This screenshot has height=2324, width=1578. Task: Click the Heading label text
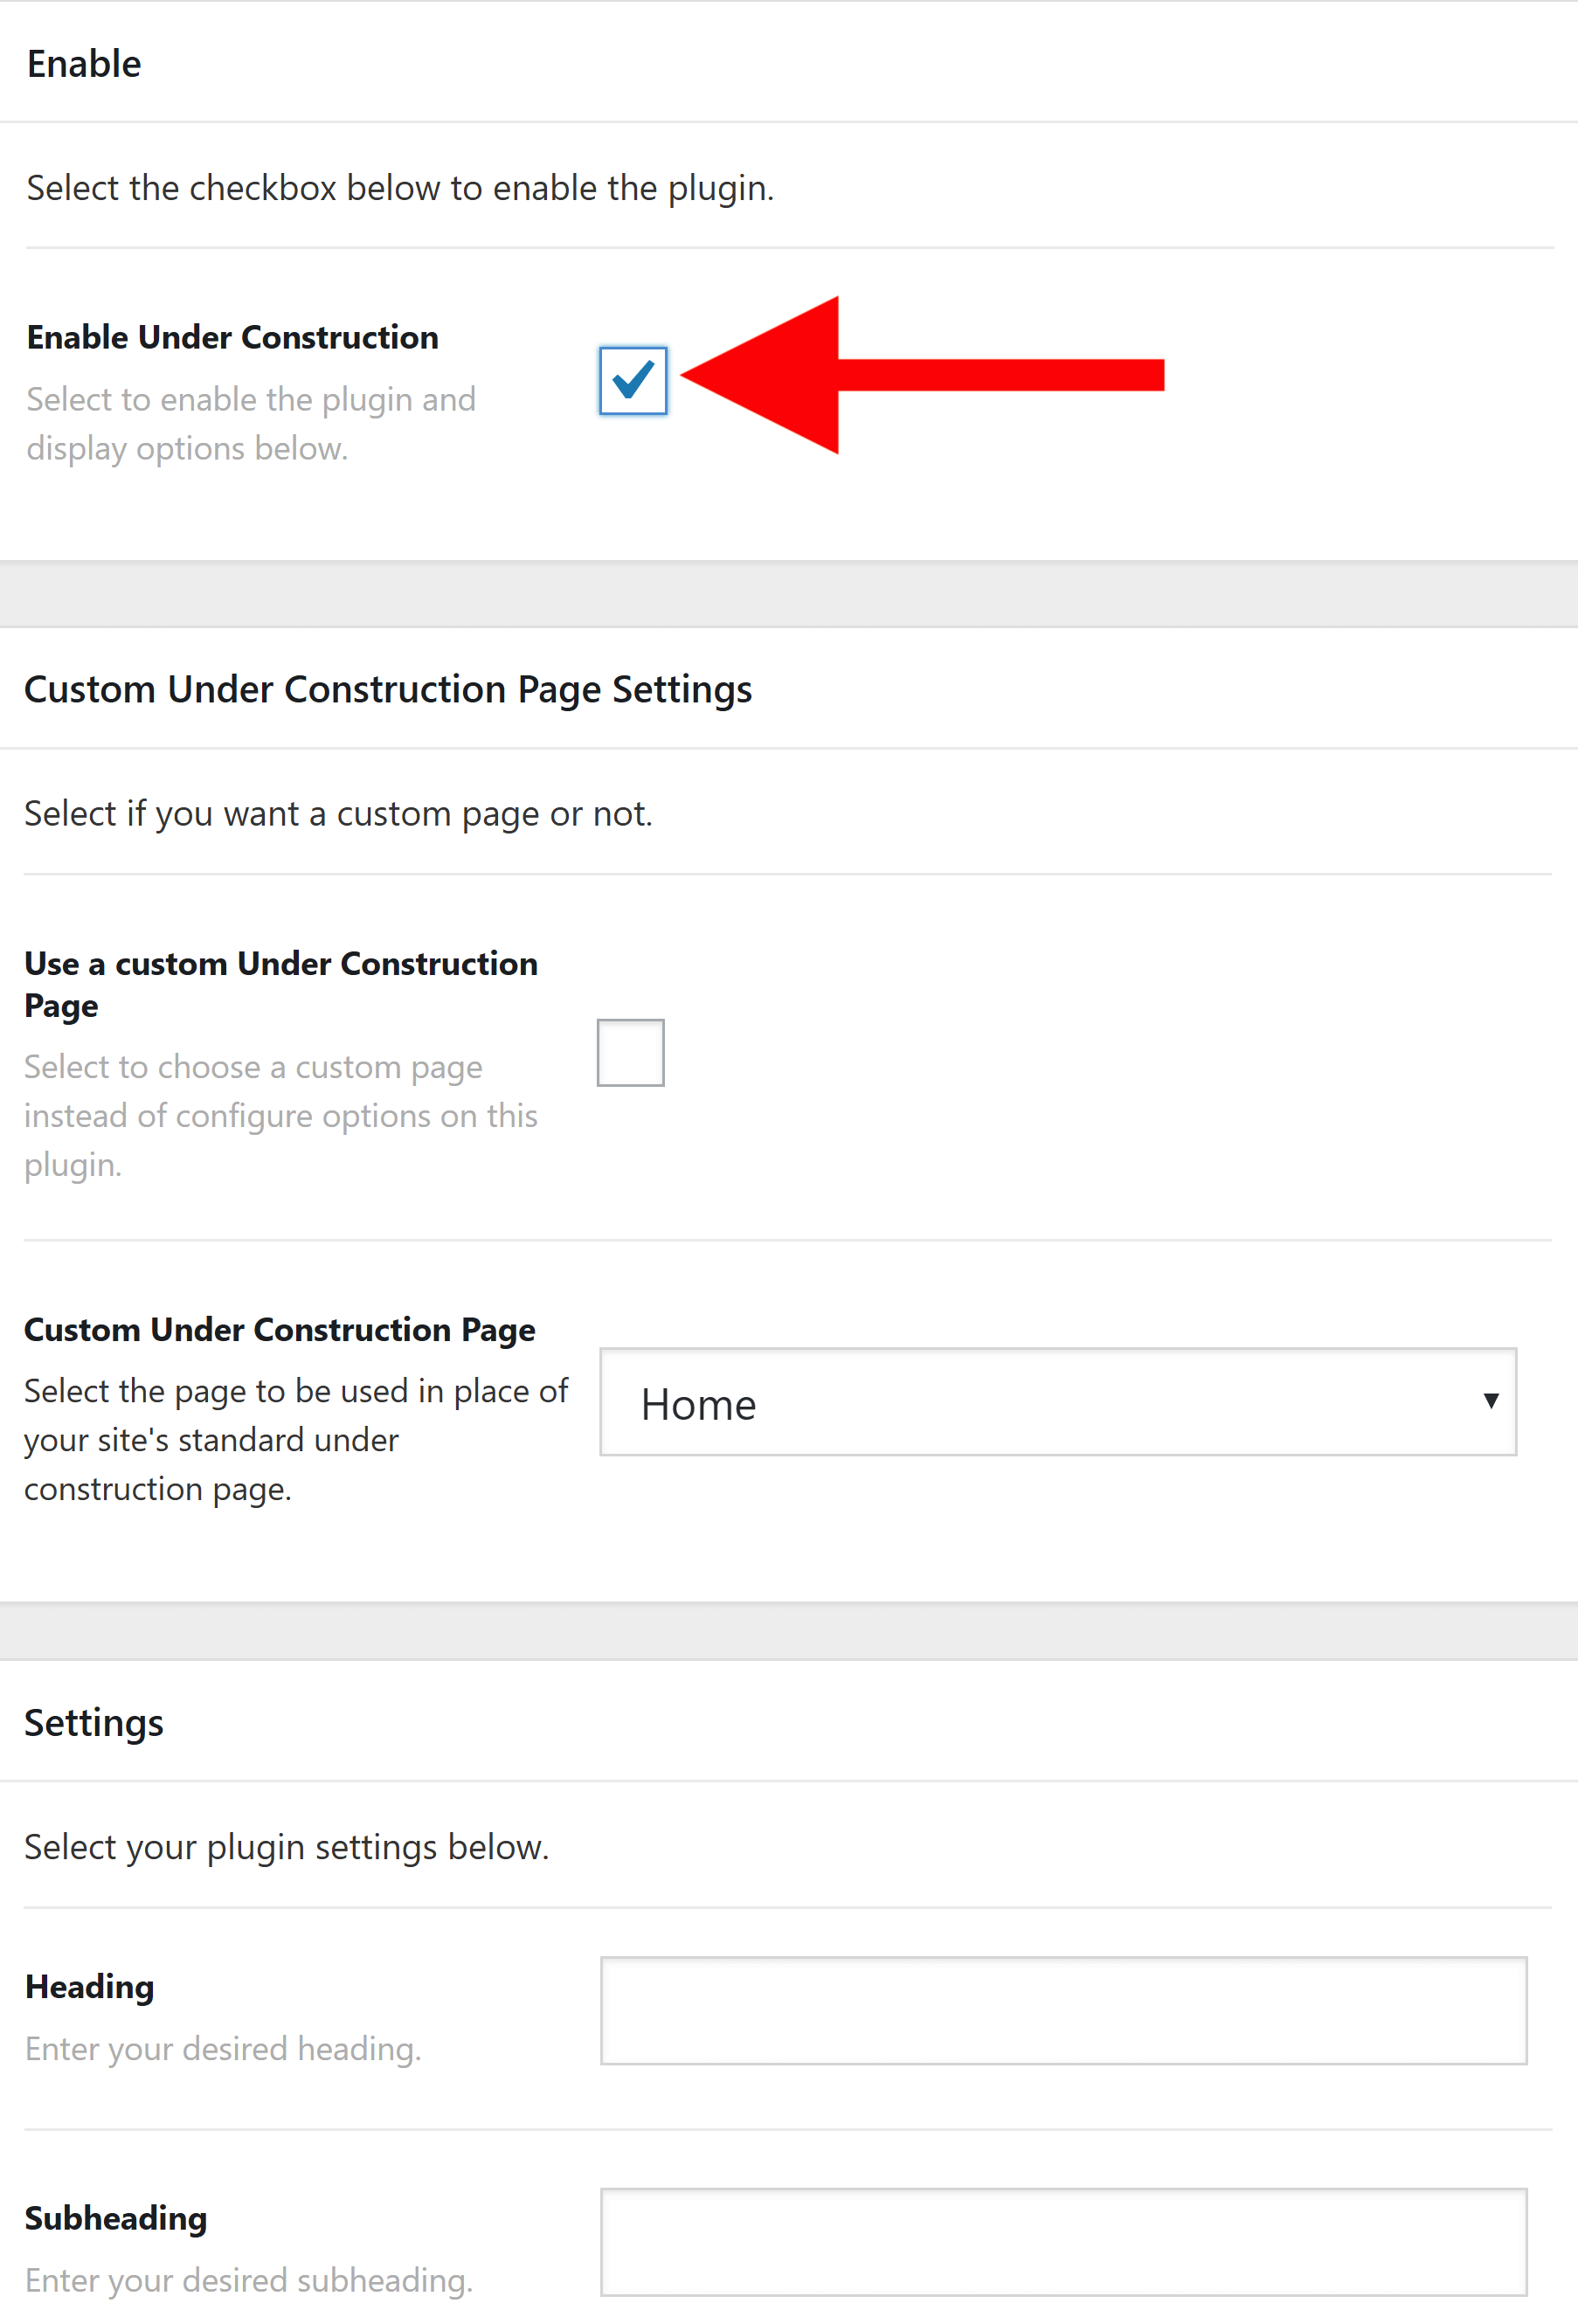tap(89, 1986)
